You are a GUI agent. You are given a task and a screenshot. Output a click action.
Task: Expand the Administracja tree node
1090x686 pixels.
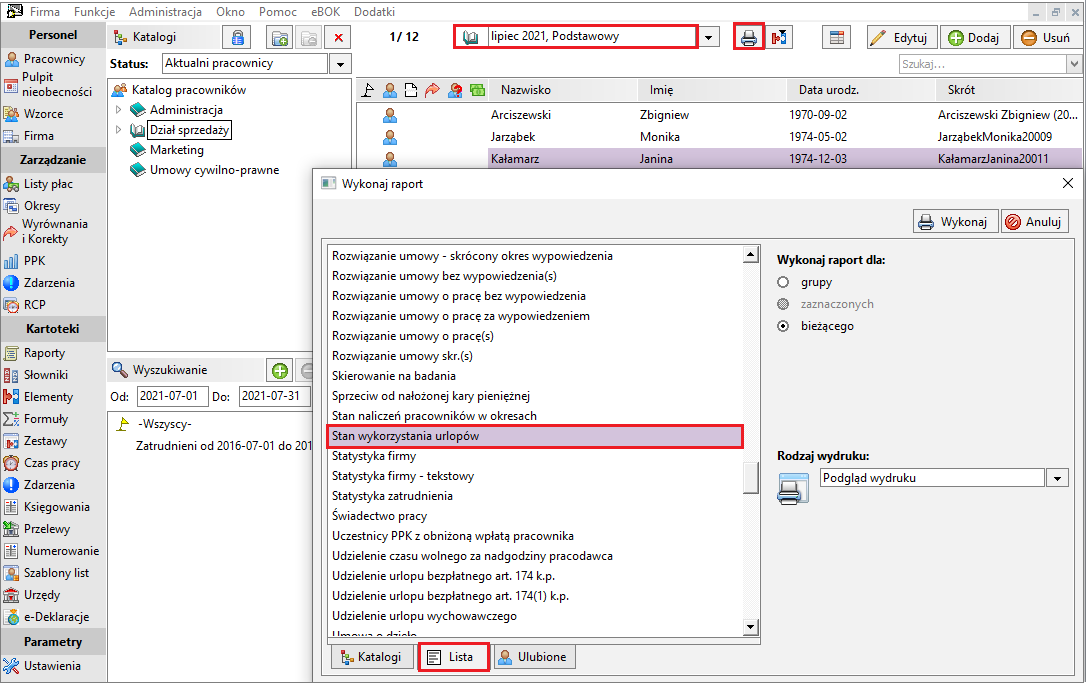pos(118,110)
